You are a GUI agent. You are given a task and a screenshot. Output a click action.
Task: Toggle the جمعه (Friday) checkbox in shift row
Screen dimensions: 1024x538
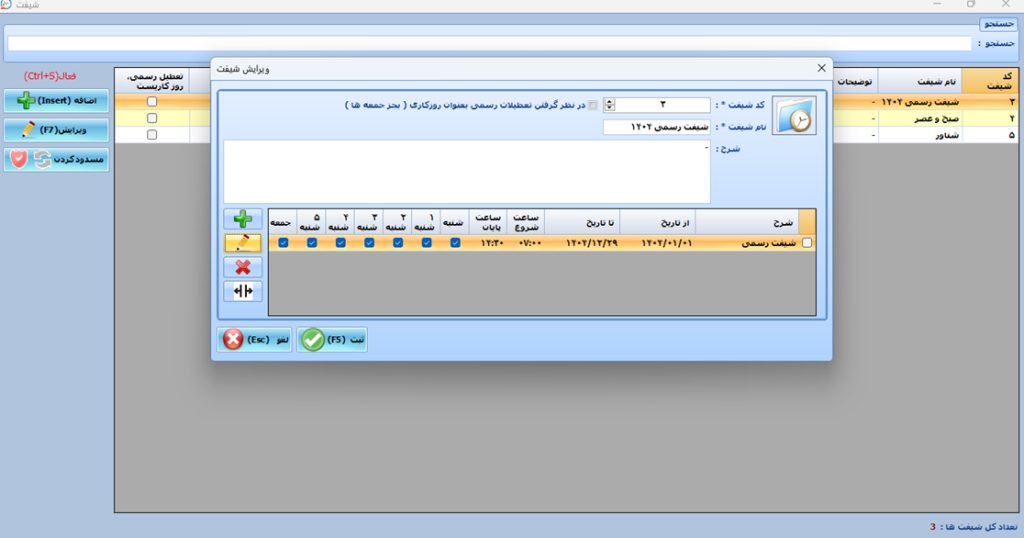pyautogui.click(x=283, y=242)
